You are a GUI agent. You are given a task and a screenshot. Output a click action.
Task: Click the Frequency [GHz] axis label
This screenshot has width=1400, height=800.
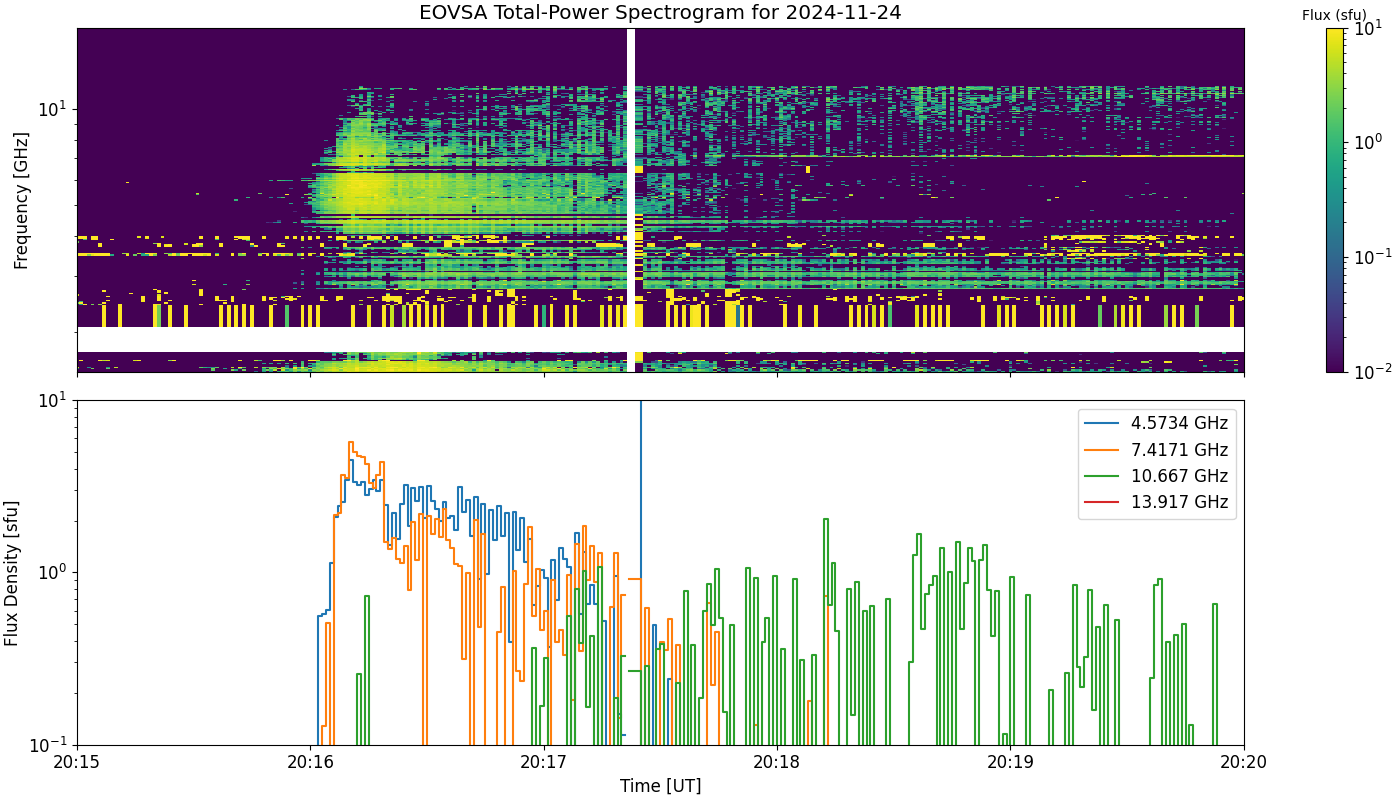point(21,200)
